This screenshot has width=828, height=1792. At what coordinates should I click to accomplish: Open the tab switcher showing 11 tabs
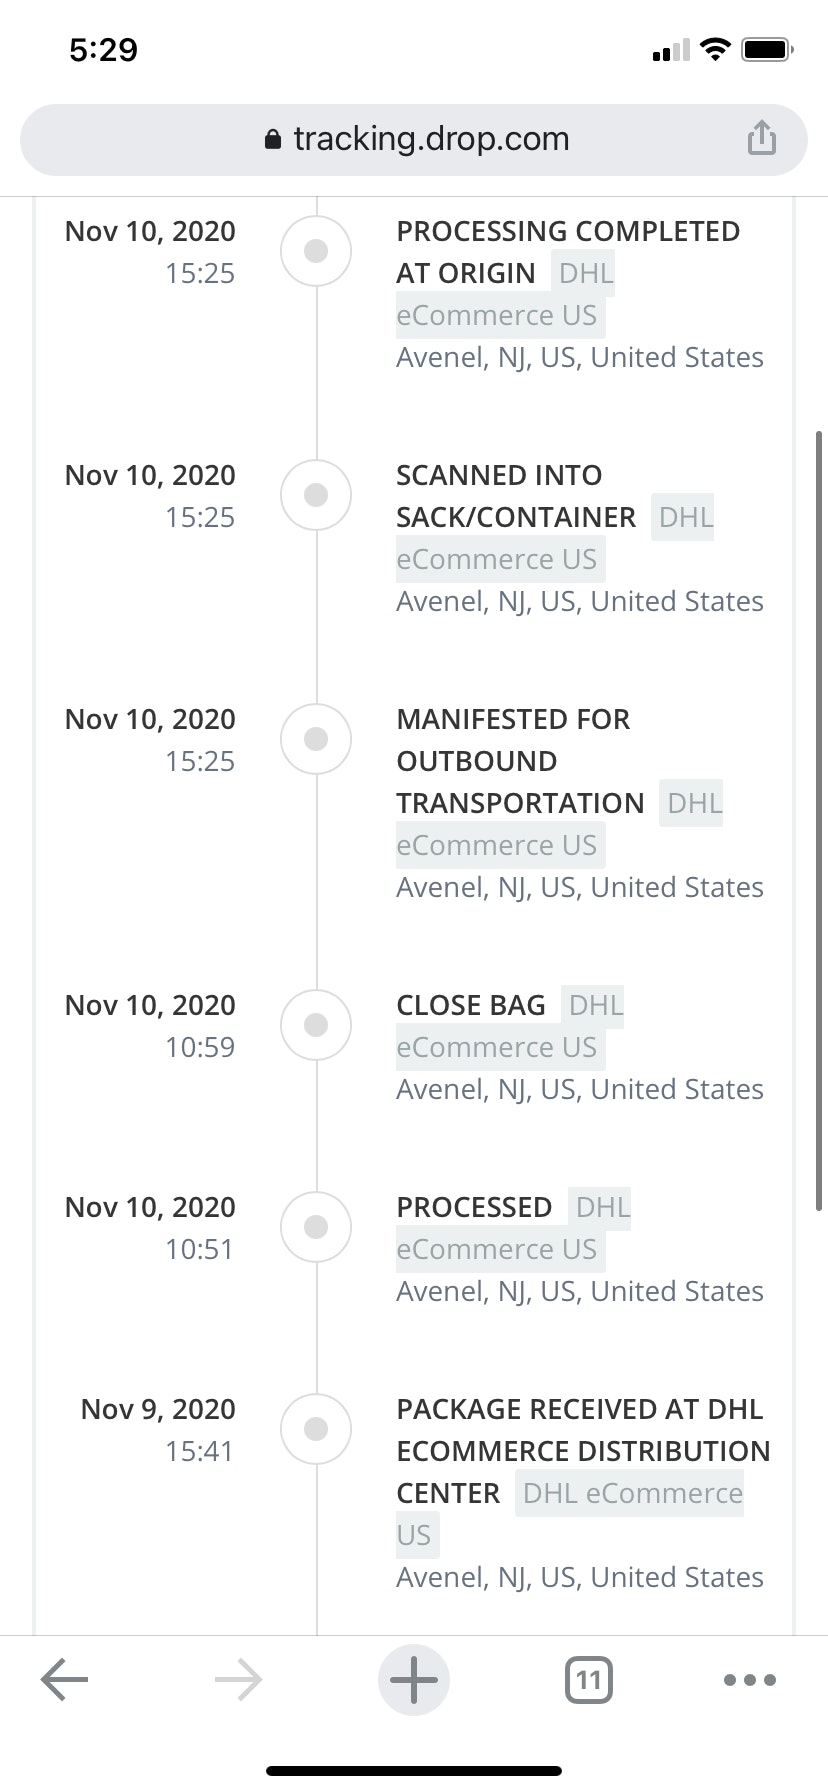[x=589, y=1680]
